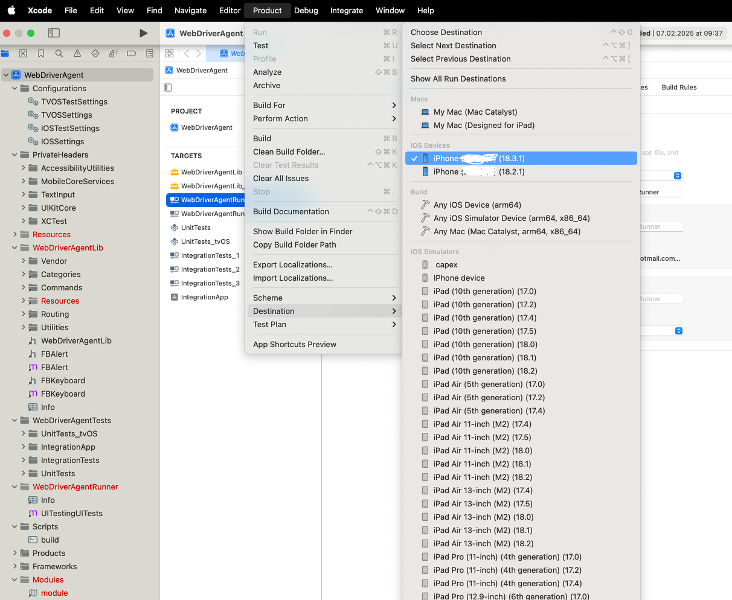Click the Run play button in toolbar

click(x=143, y=33)
